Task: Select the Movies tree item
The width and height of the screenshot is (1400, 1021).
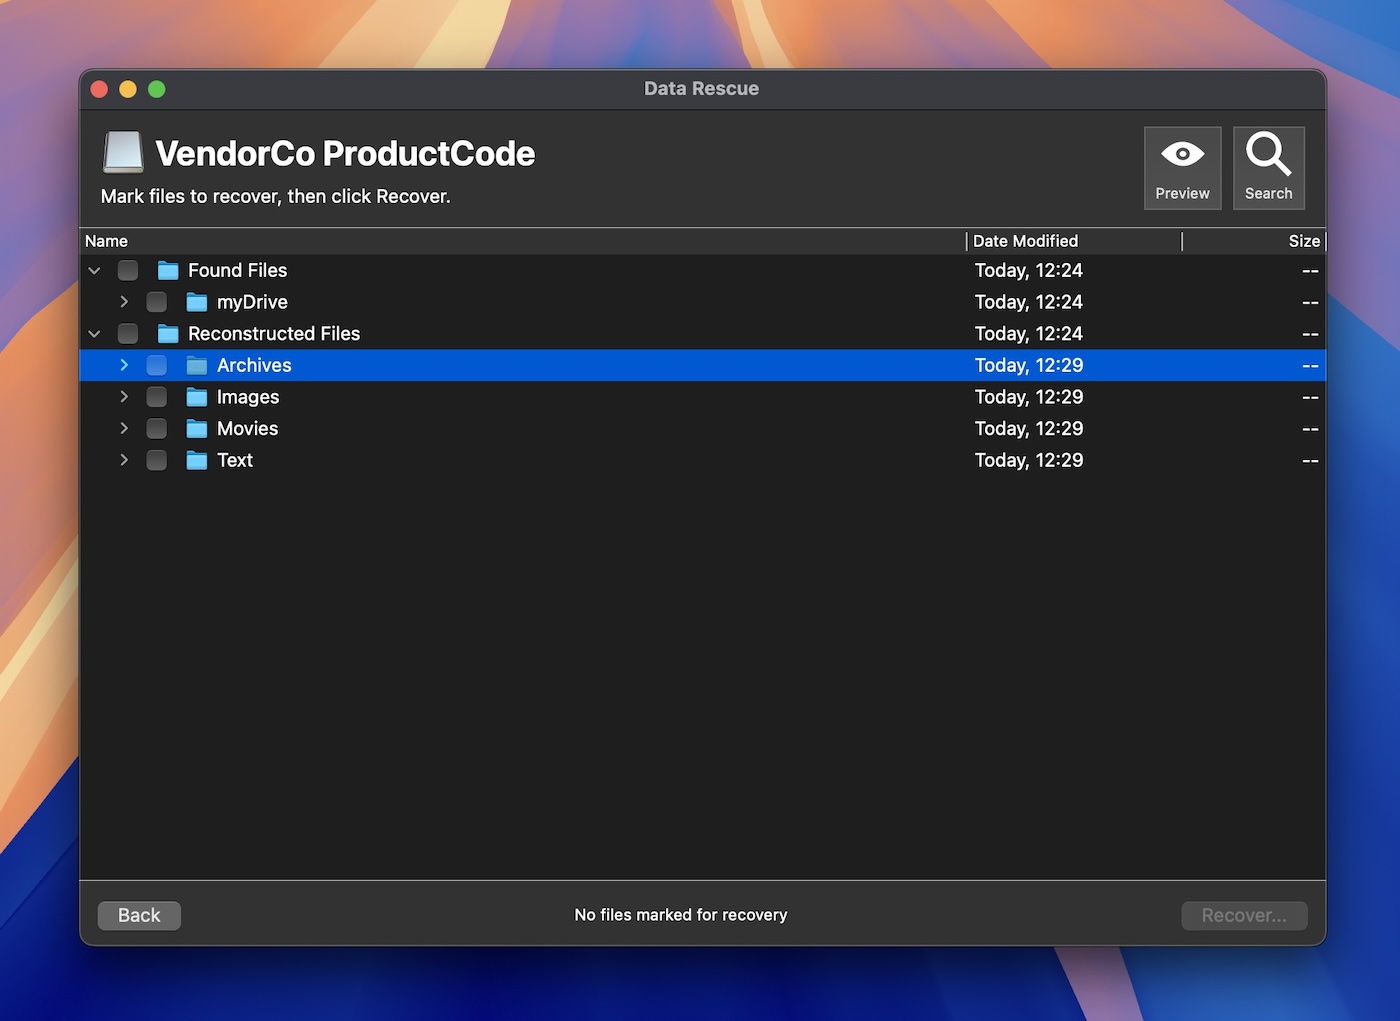Action: (x=247, y=428)
